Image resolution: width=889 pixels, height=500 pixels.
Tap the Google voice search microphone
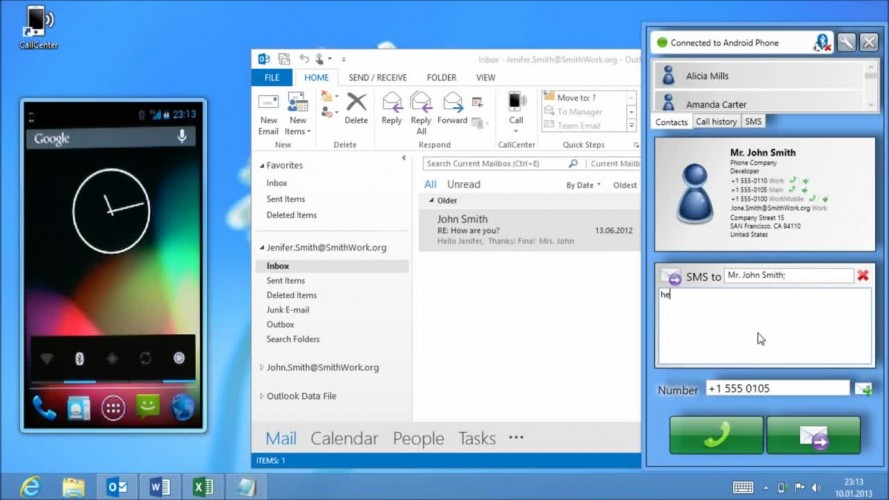tap(182, 136)
